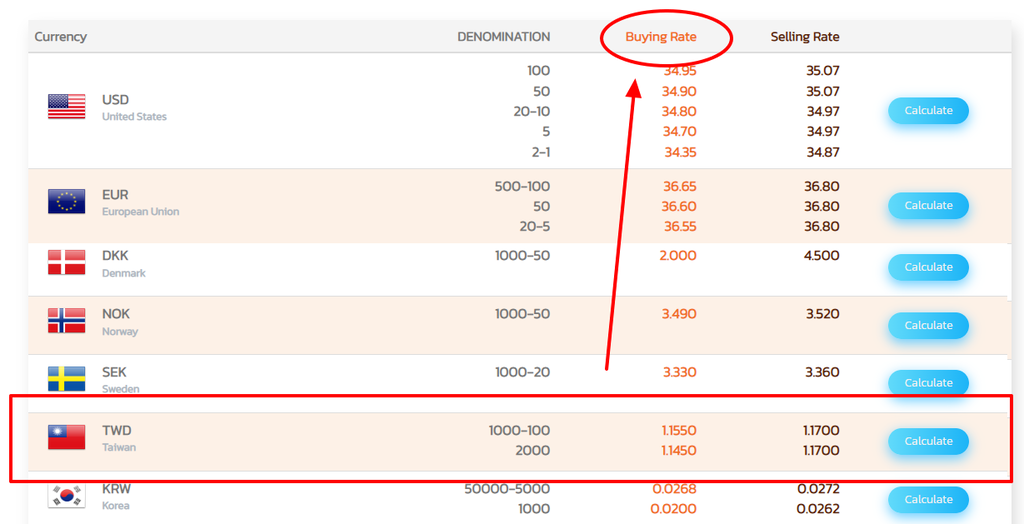Select the TWD currency code
This screenshot has width=1024, height=524.
(117, 431)
